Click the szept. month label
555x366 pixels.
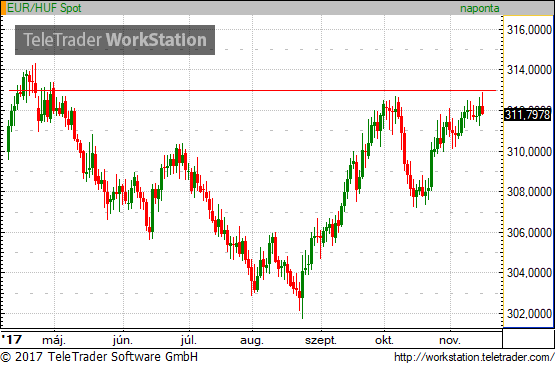coord(321,341)
